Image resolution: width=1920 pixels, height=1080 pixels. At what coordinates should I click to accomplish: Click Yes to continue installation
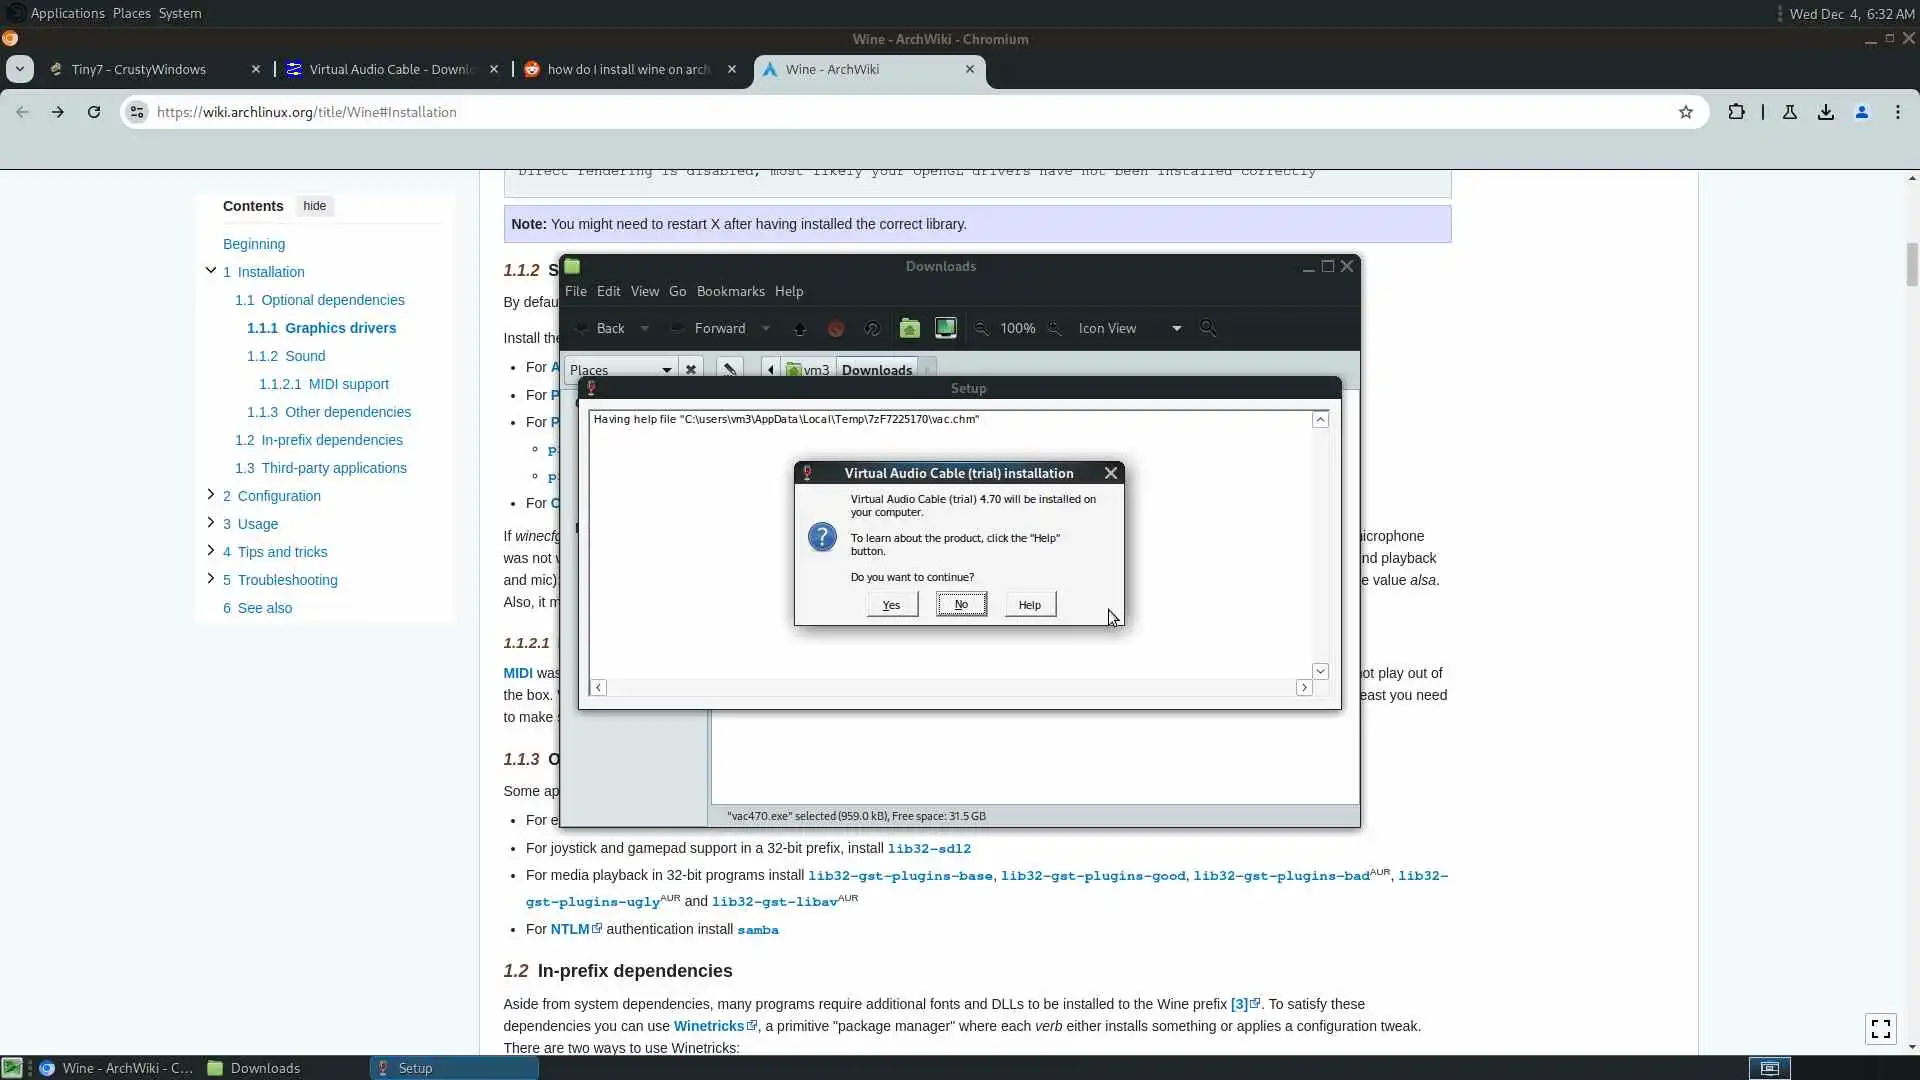pyautogui.click(x=891, y=605)
